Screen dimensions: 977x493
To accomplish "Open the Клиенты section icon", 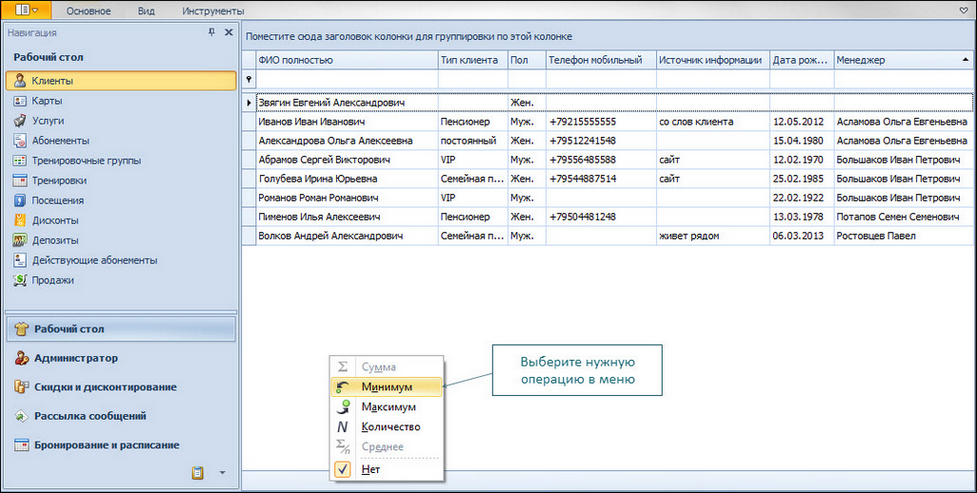I will (20, 81).
